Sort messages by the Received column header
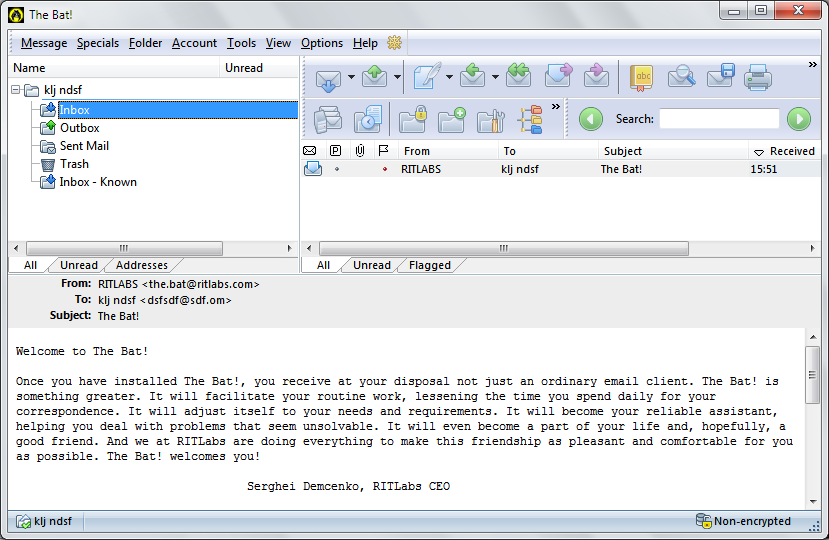The width and height of the screenshot is (829, 540). [x=791, y=151]
